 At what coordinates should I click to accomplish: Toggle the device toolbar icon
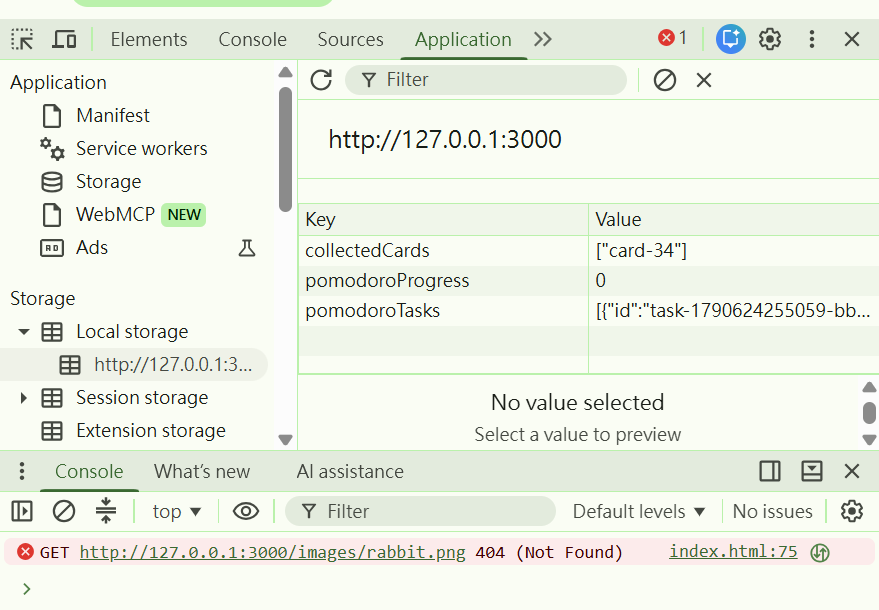coord(64,39)
